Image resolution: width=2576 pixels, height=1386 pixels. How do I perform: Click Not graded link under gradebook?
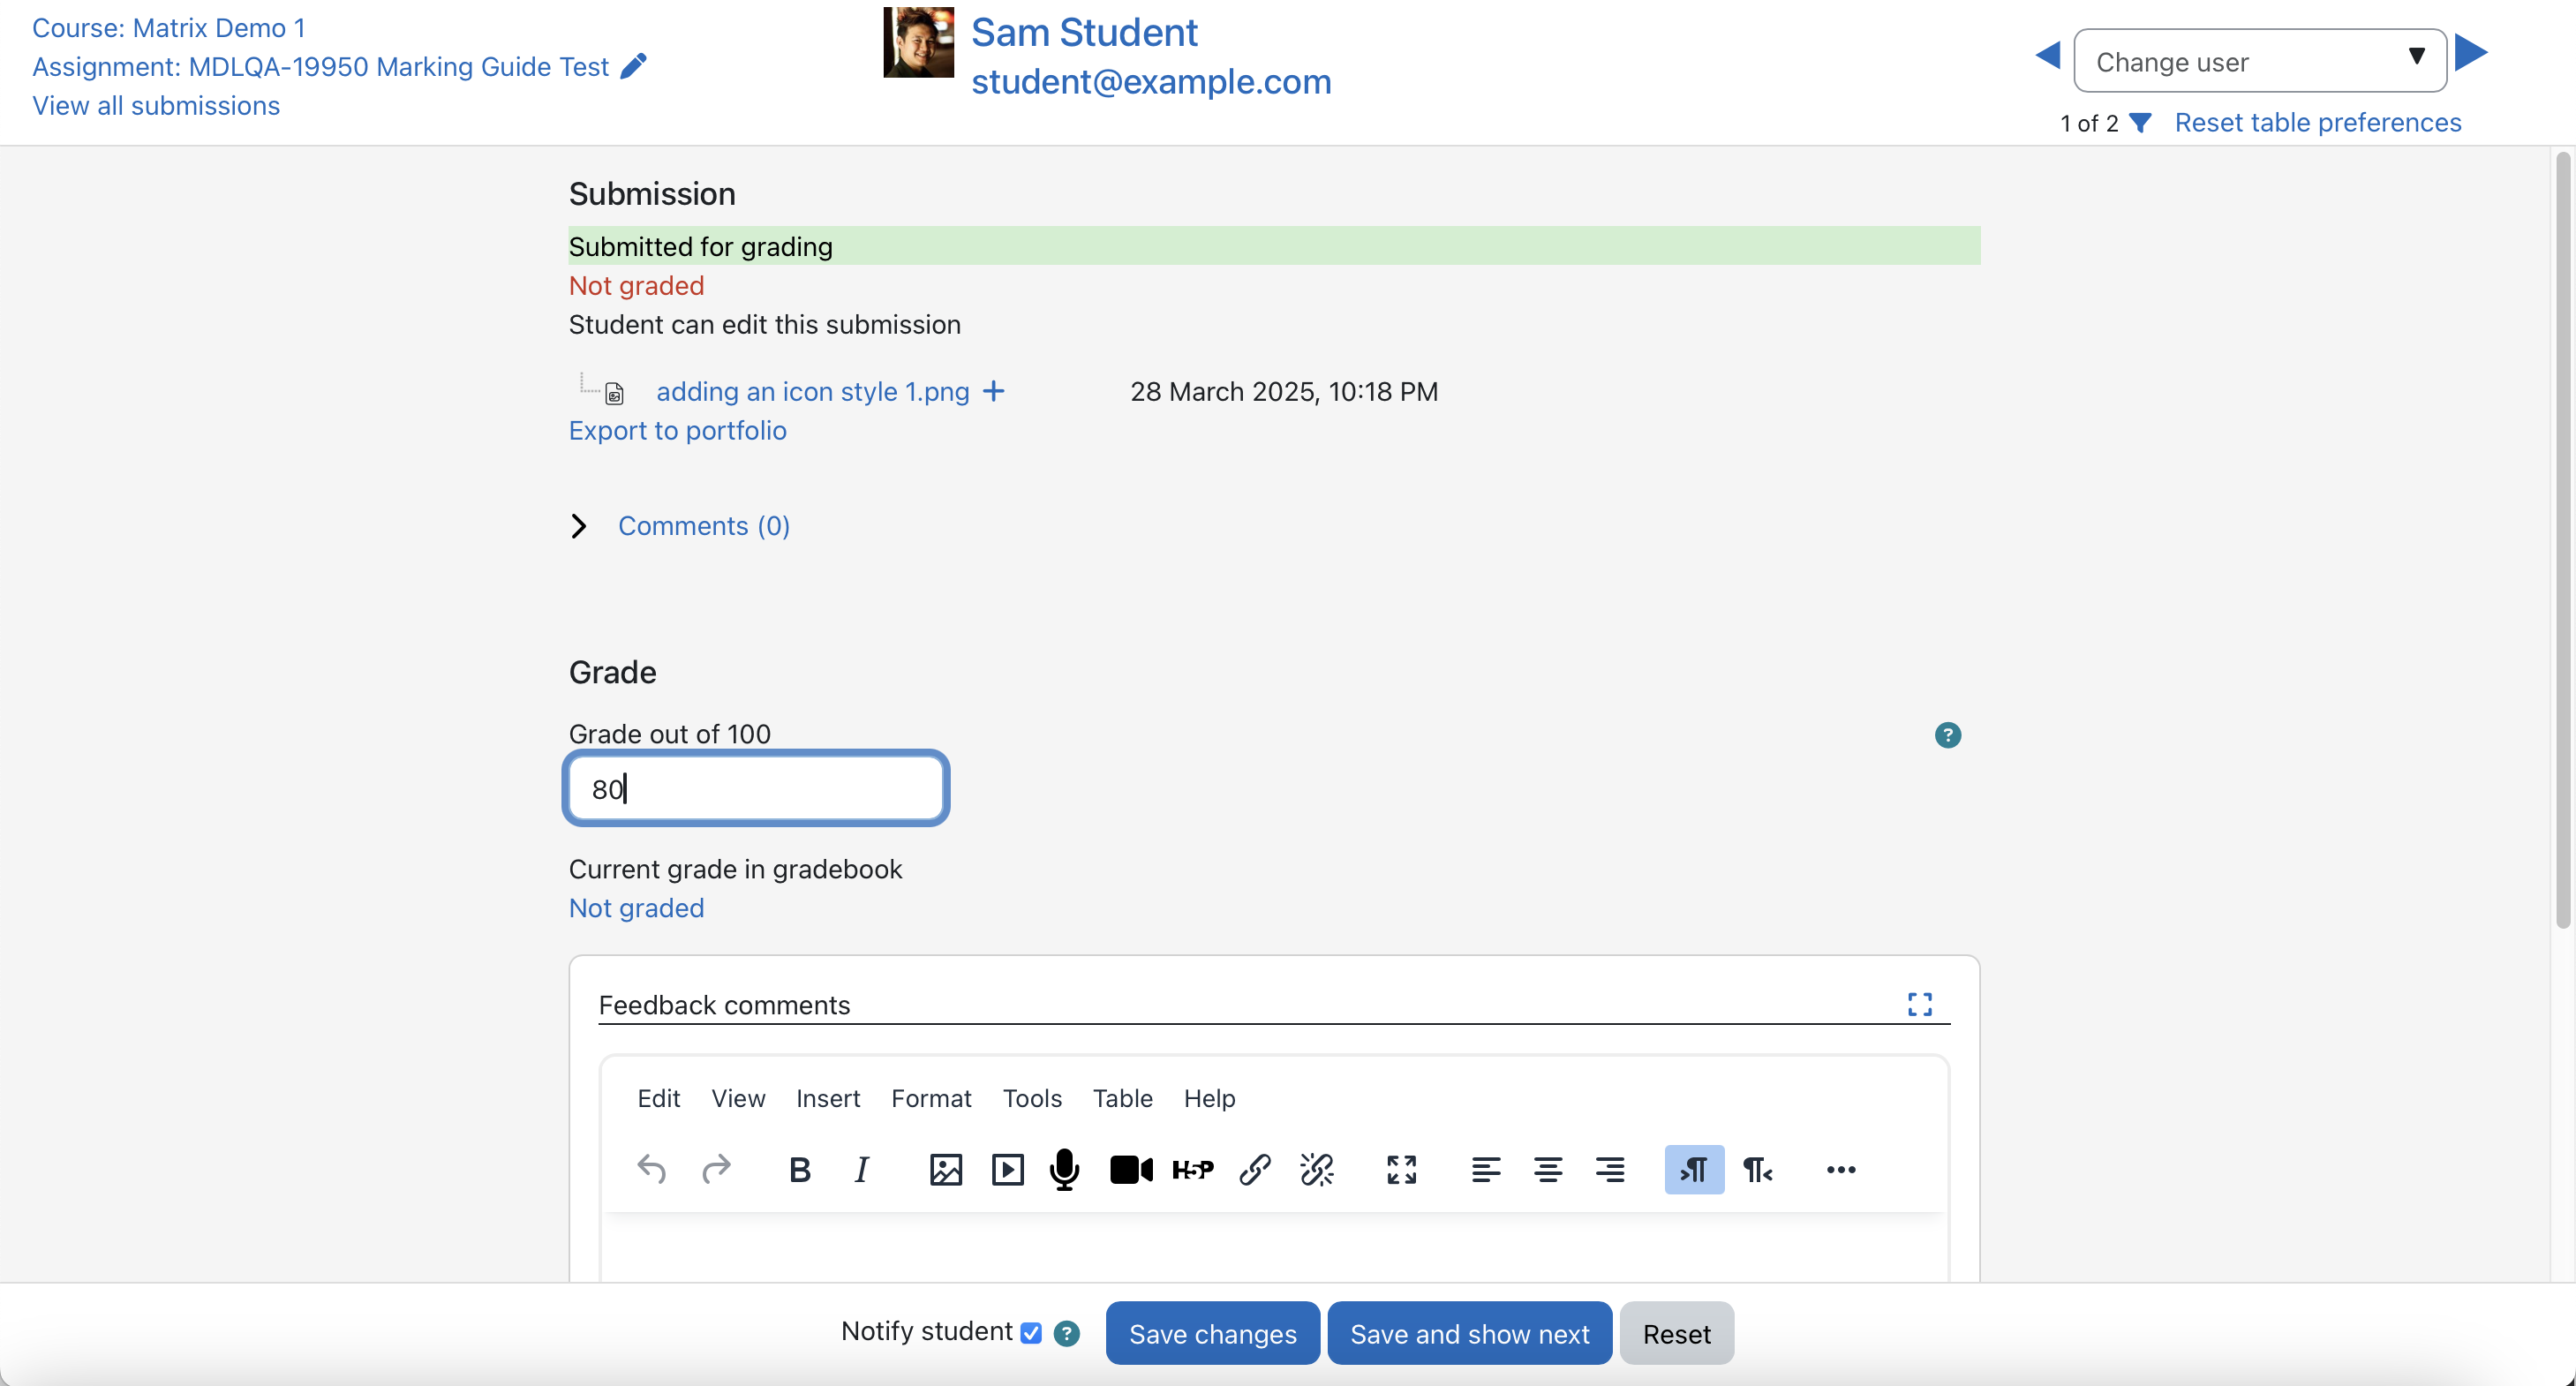pos(636,908)
